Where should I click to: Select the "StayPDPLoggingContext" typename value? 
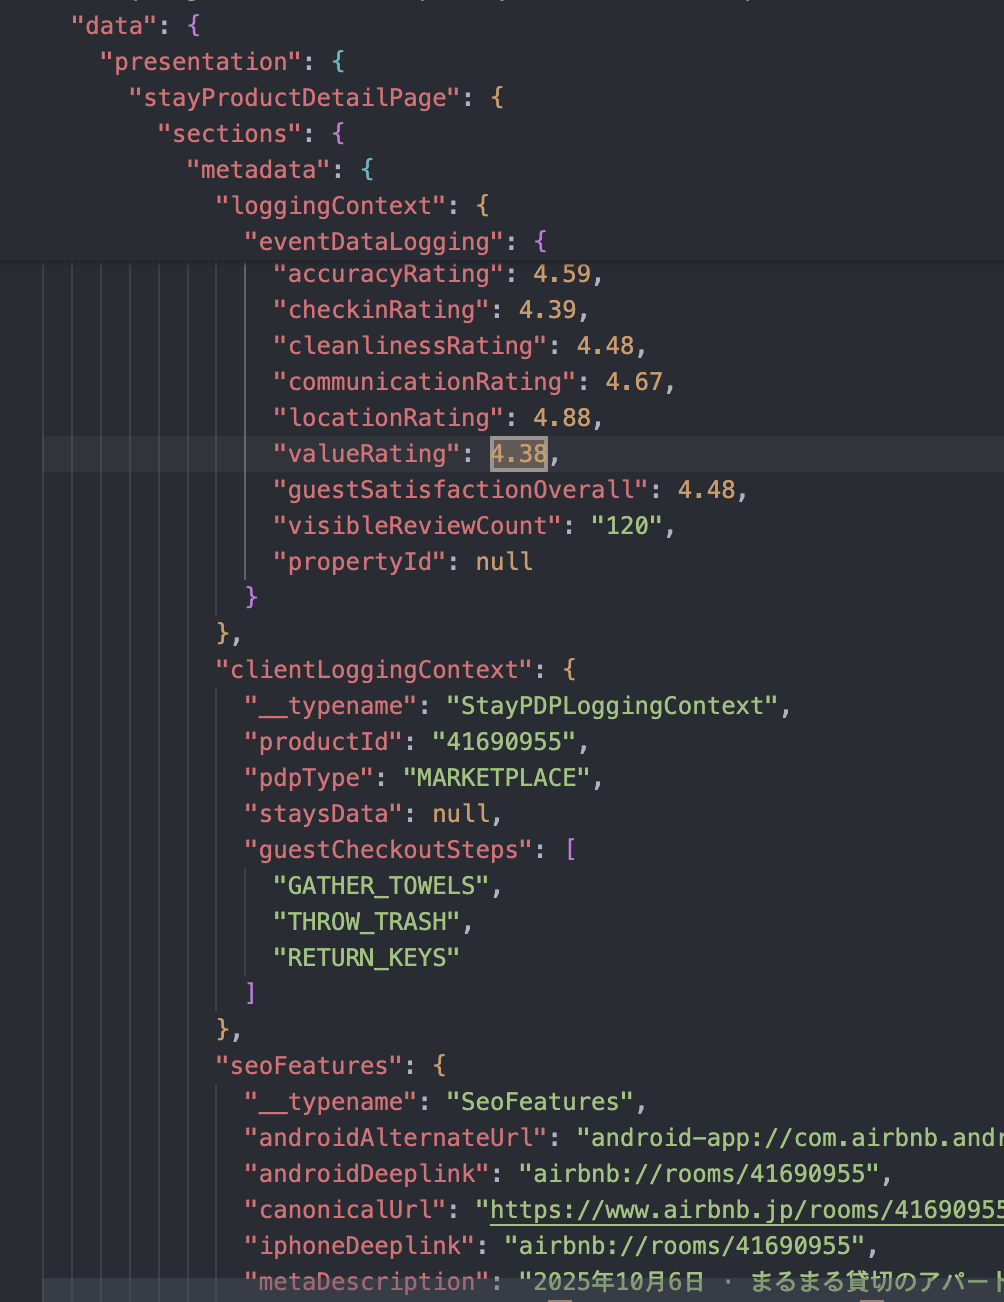pyautogui.click(x=612, y=706)
